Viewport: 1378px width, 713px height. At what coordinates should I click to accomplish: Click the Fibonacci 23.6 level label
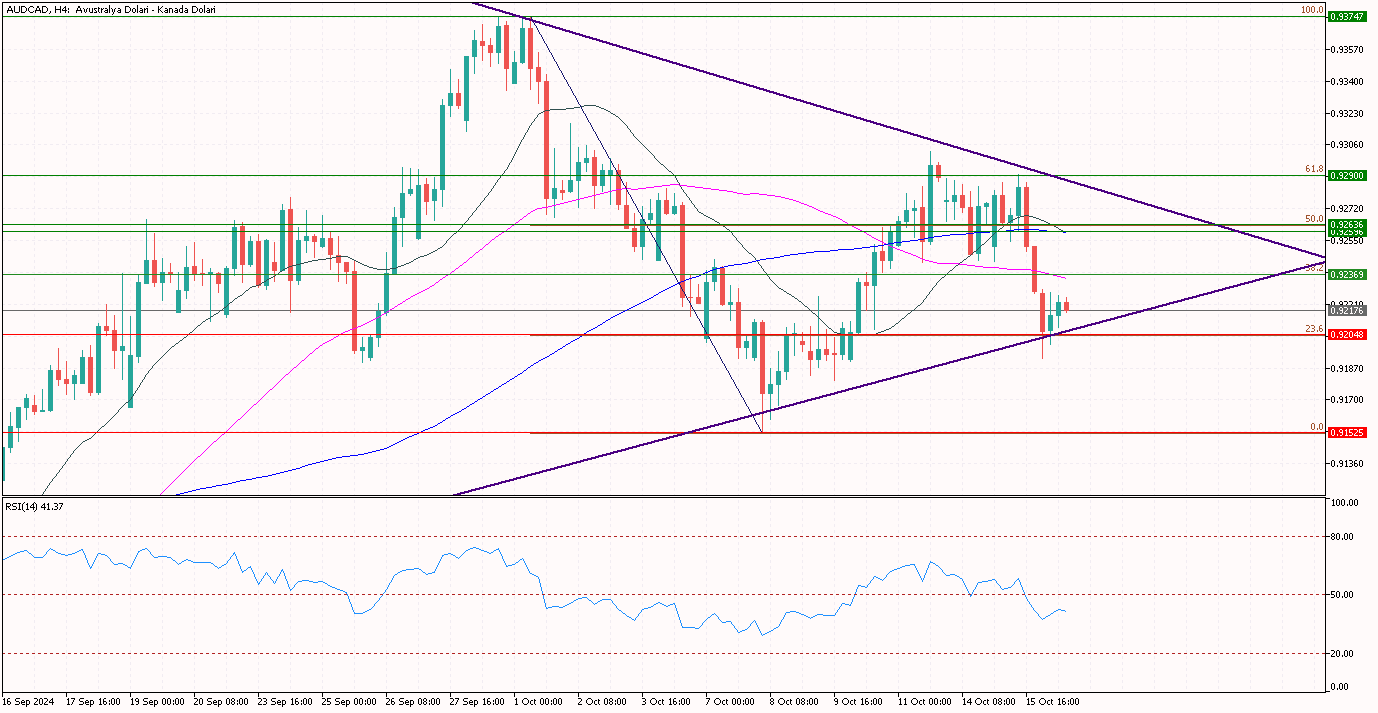[1314, 329]
